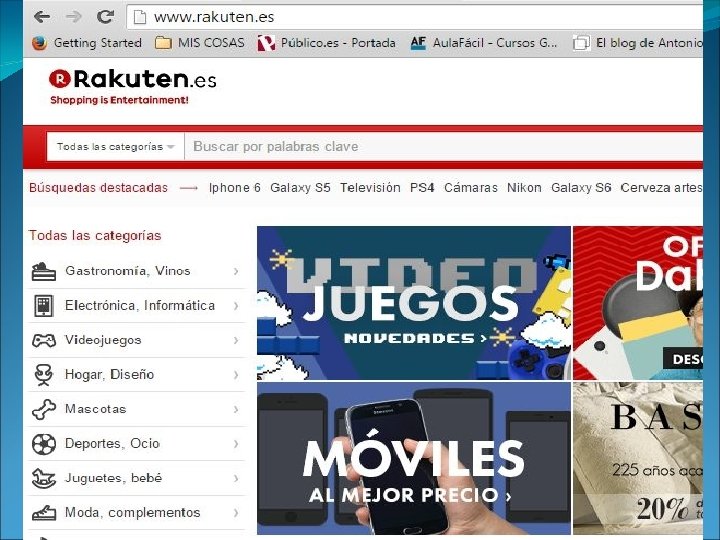Click the Galaxy S5 search link
Viewport: 720px width, 540px height.
[x=300, y=188]
